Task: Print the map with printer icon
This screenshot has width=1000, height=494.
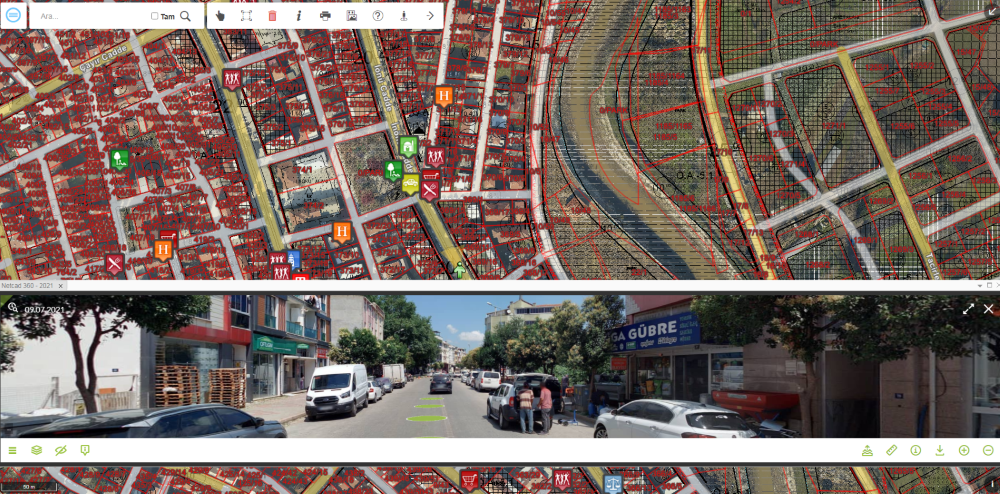Action: pyautogui.click(x=325, y=16)
